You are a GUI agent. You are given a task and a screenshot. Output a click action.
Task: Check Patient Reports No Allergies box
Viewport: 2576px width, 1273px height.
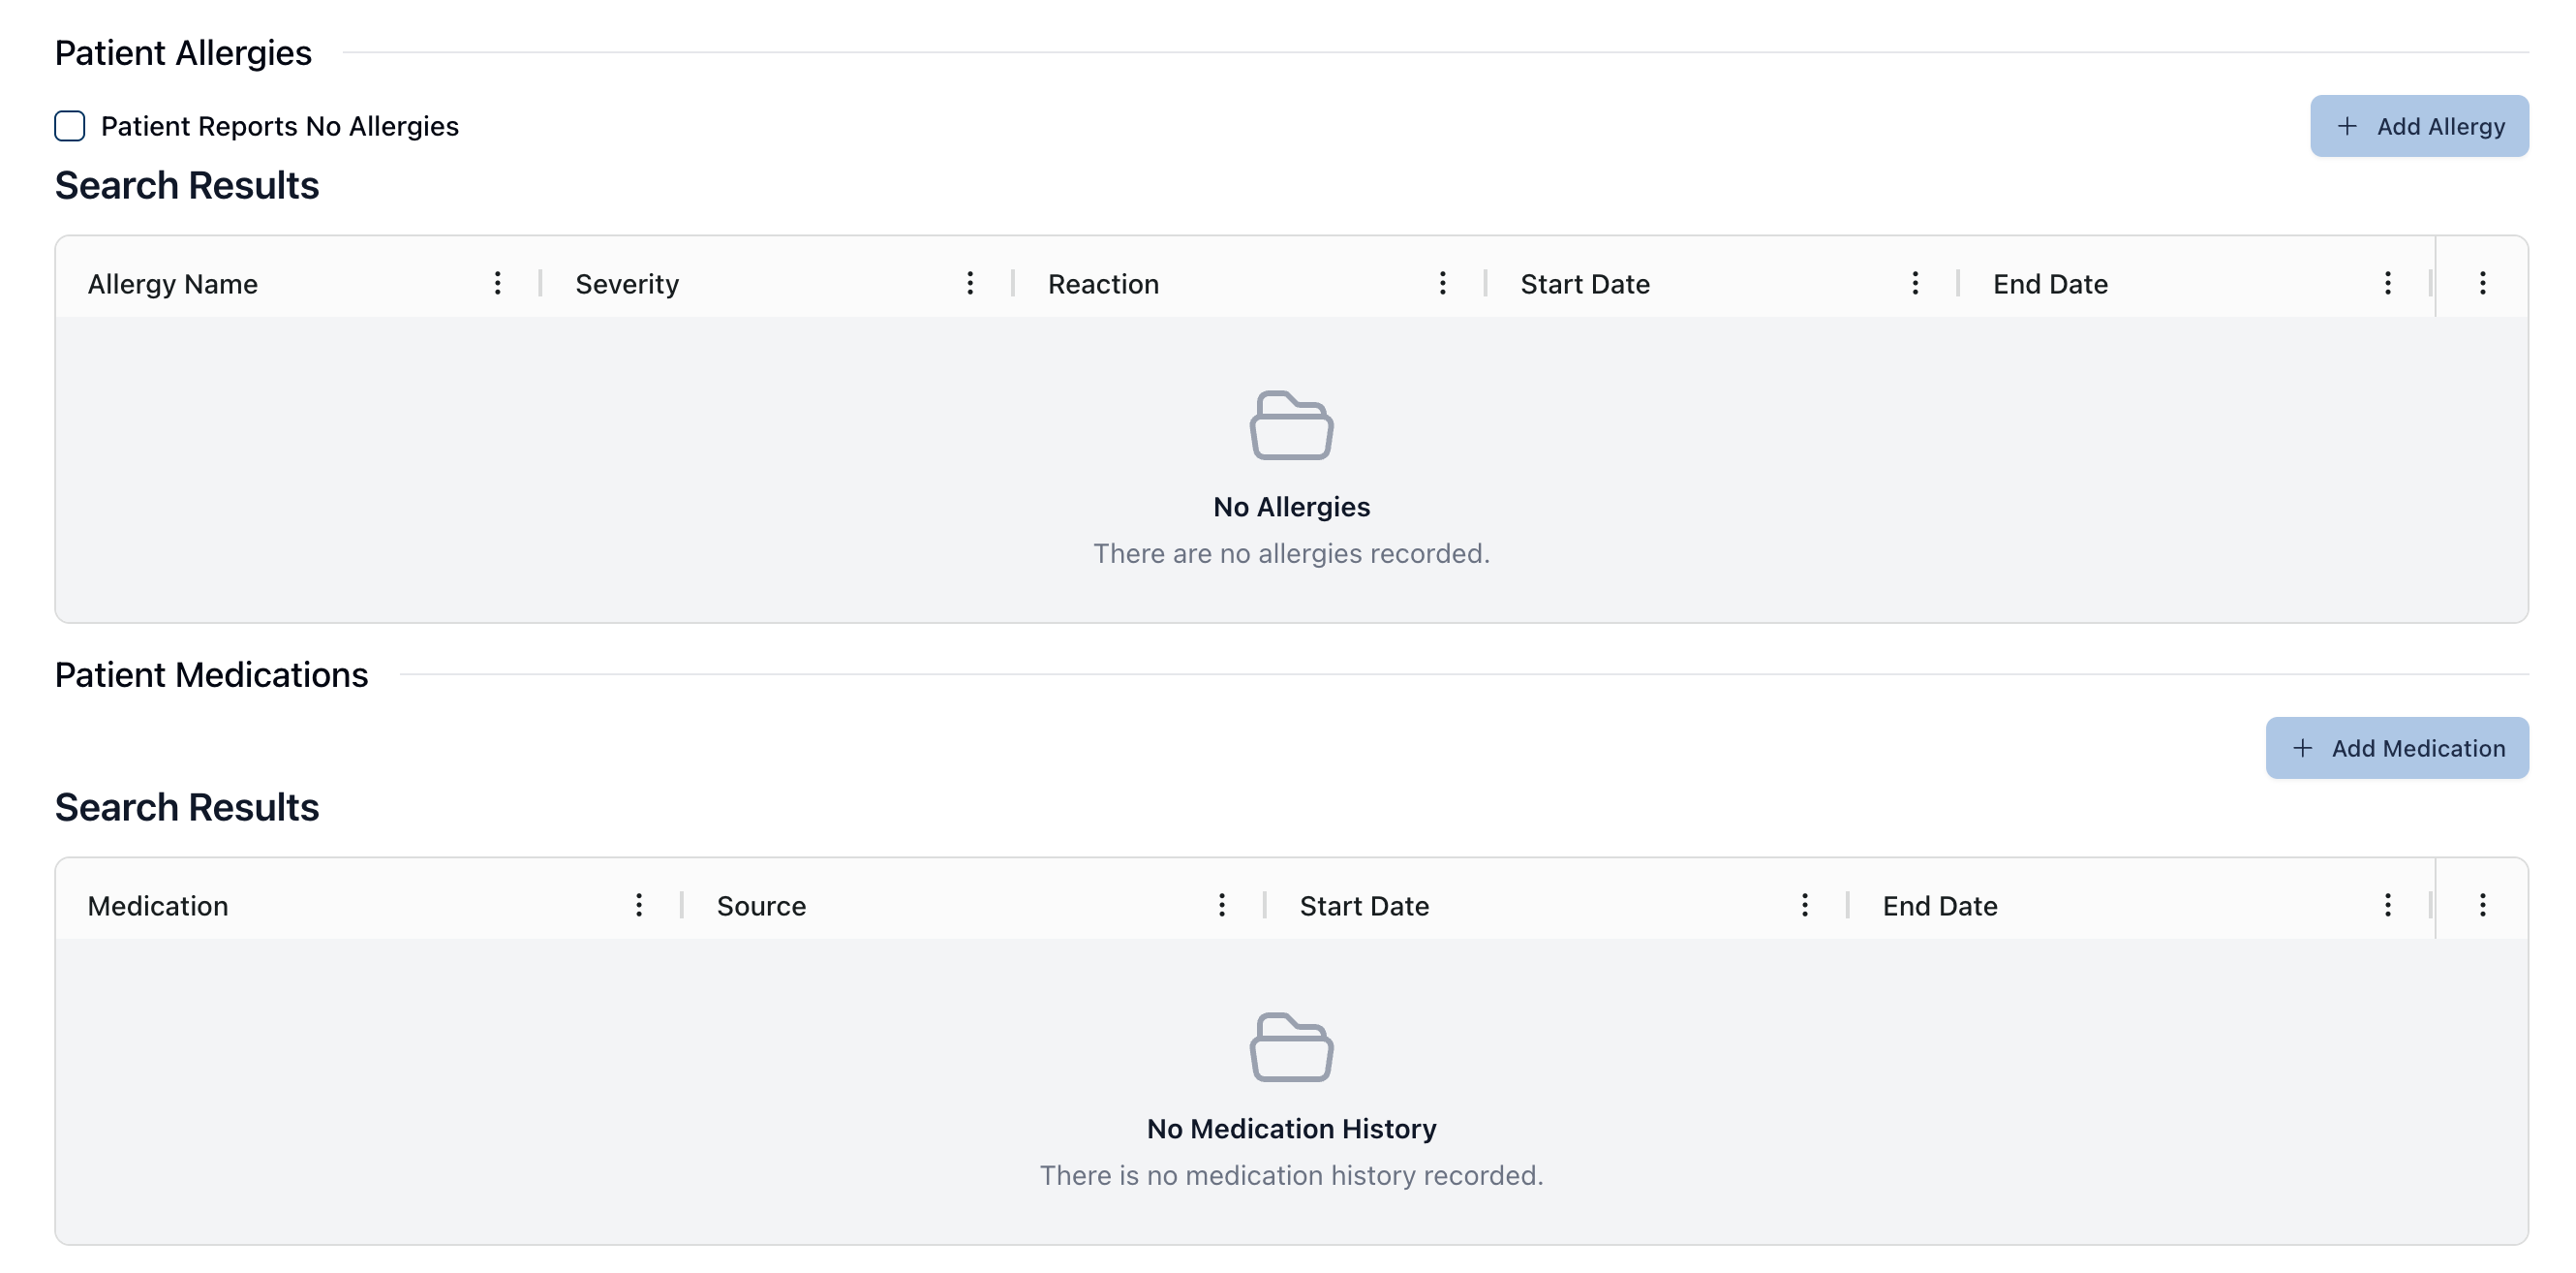[x=70, y=126]
